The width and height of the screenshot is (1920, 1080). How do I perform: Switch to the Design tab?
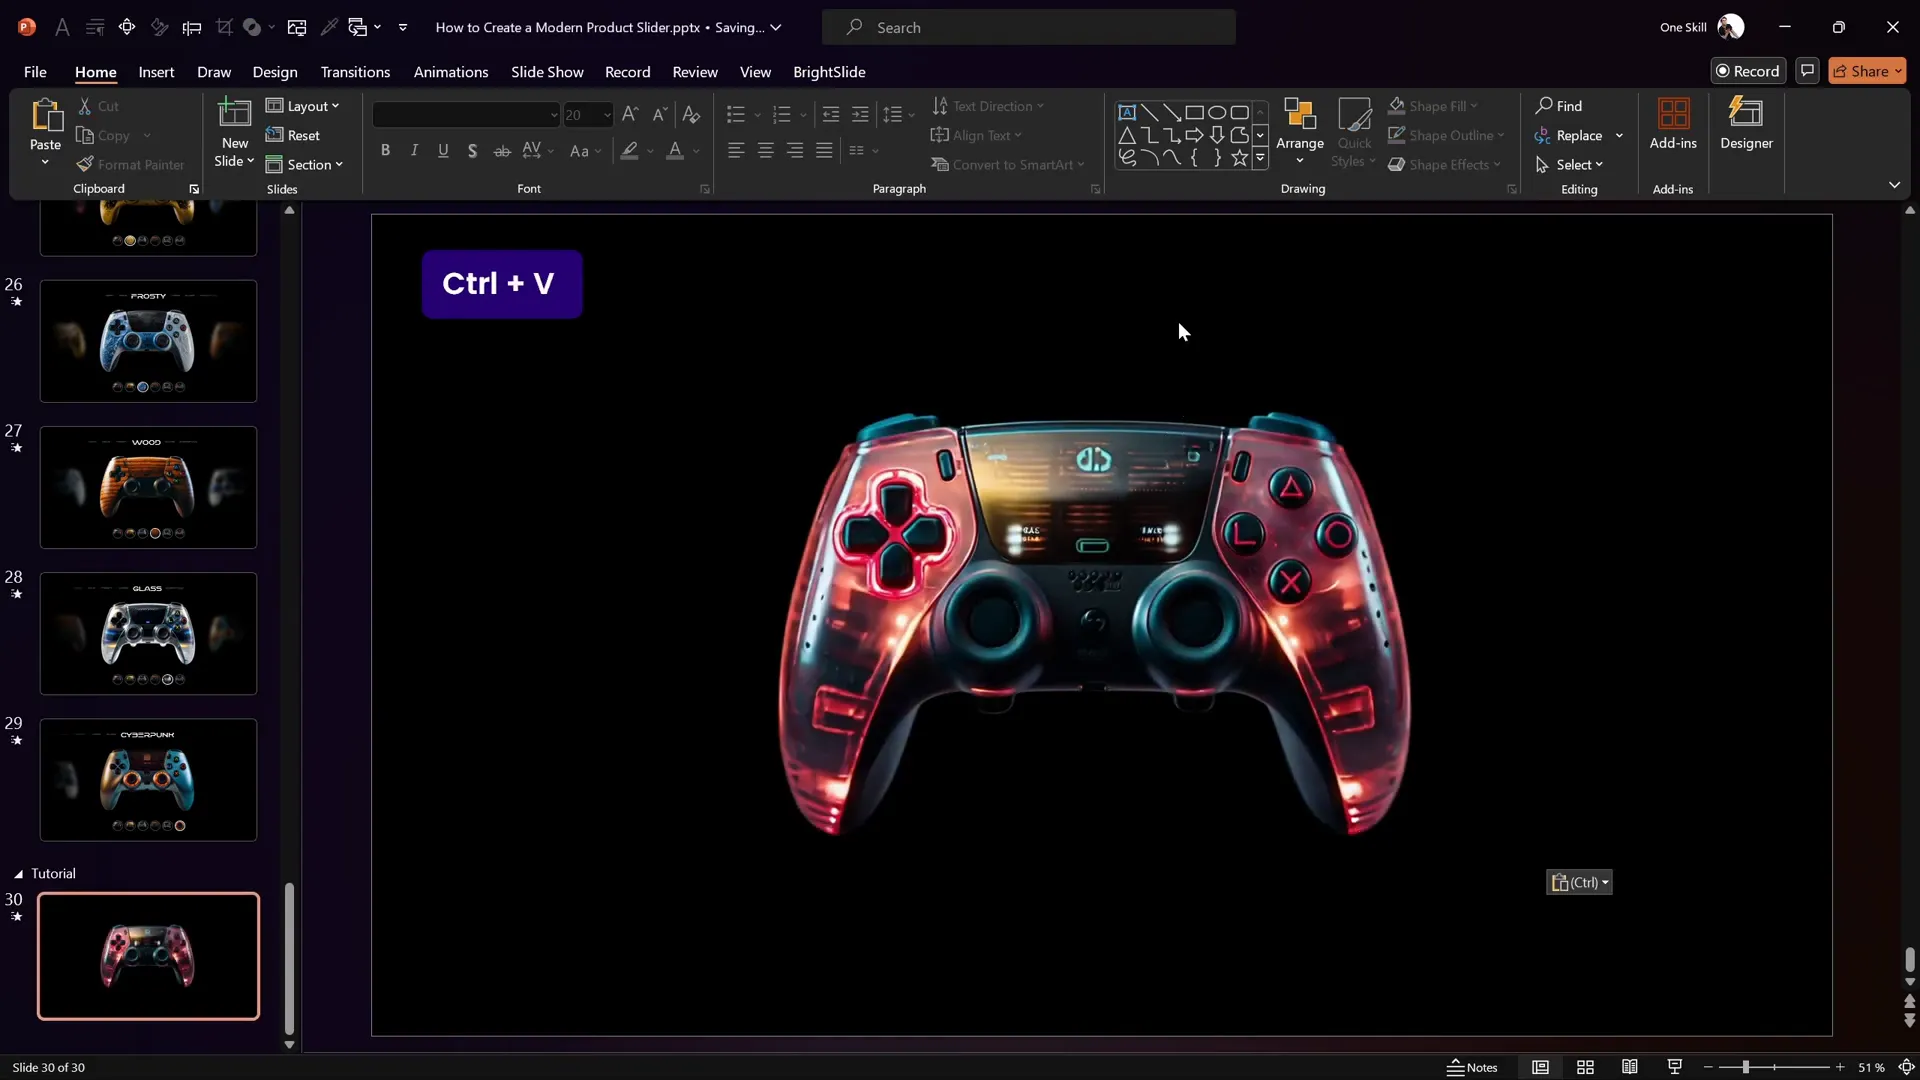(275, 72)
